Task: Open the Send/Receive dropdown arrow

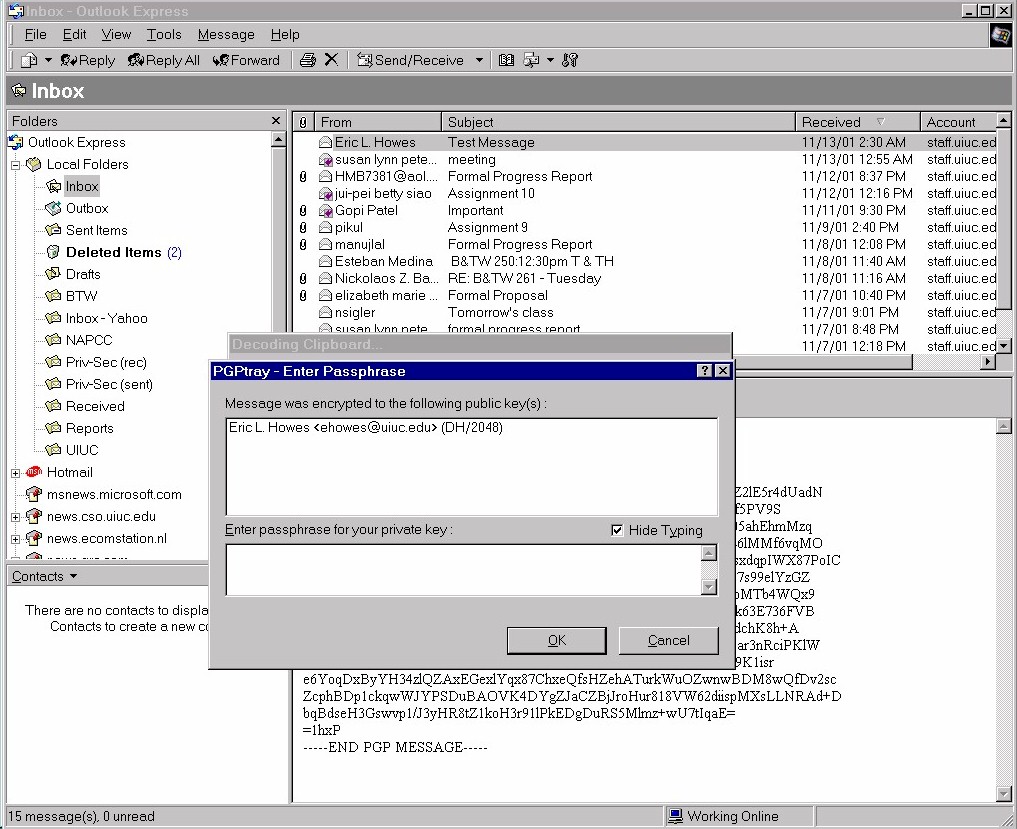Action: (479, 60)
